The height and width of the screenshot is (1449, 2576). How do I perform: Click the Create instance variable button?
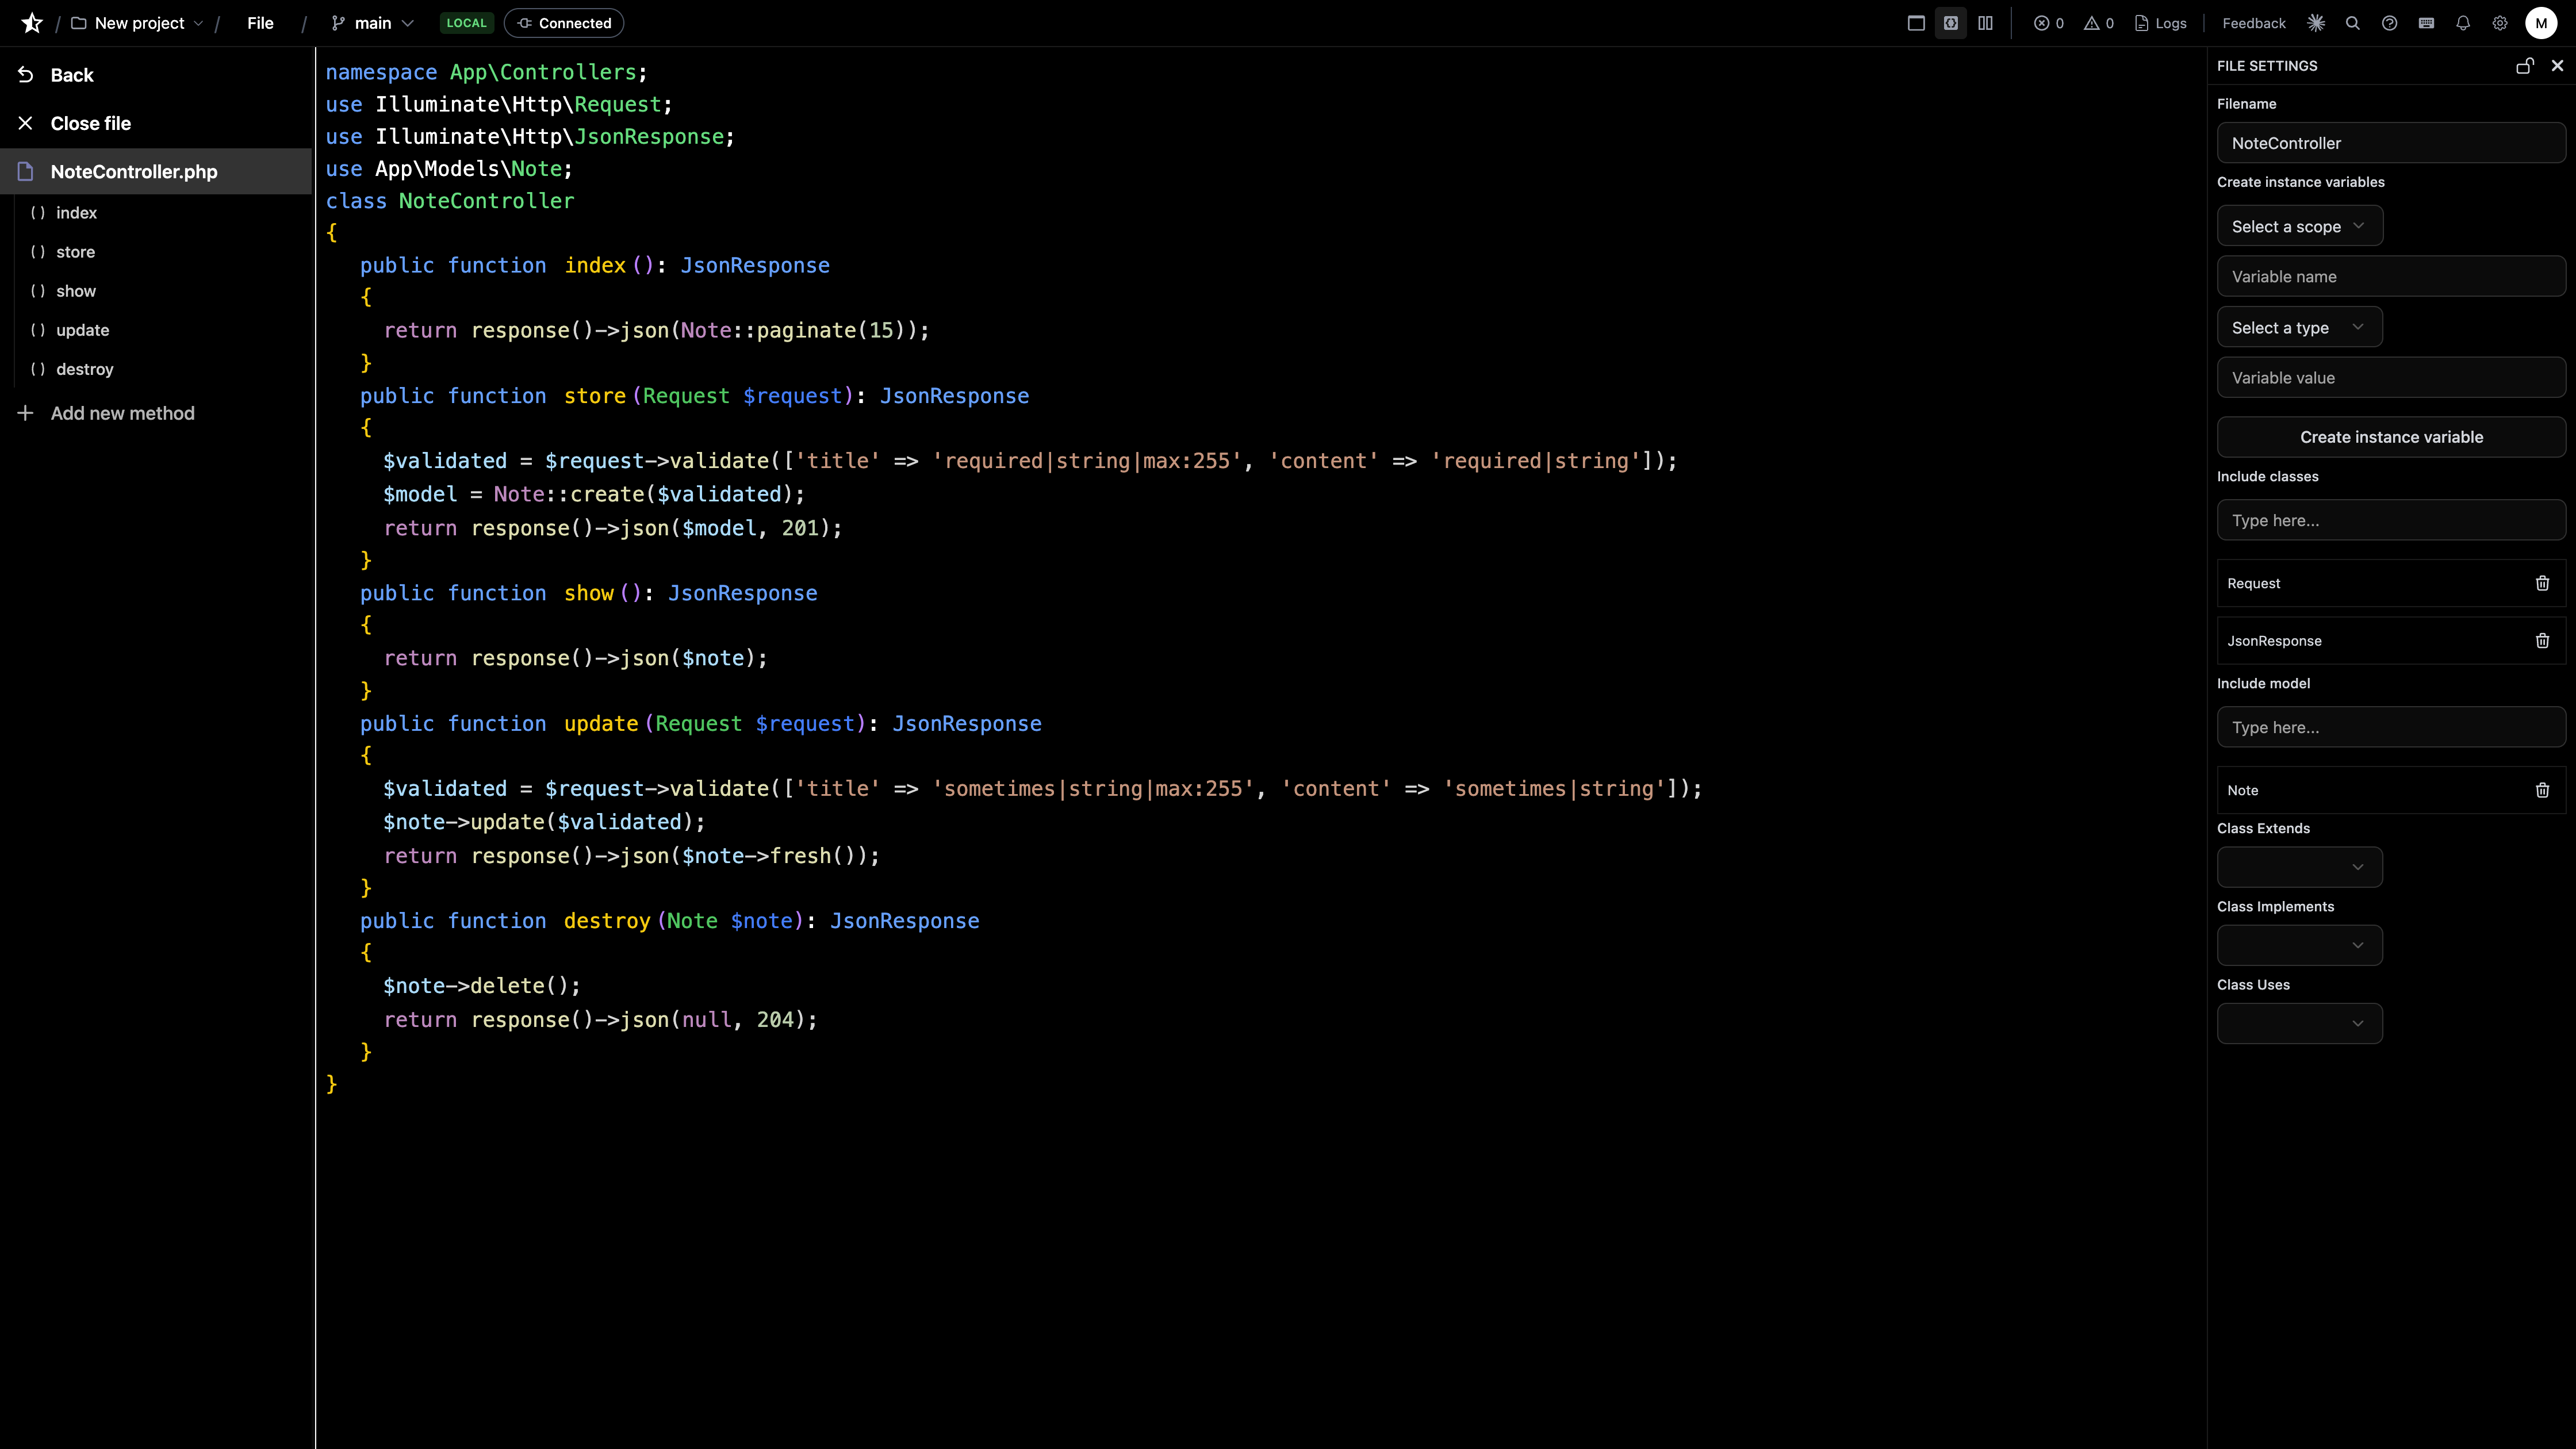2391,437
